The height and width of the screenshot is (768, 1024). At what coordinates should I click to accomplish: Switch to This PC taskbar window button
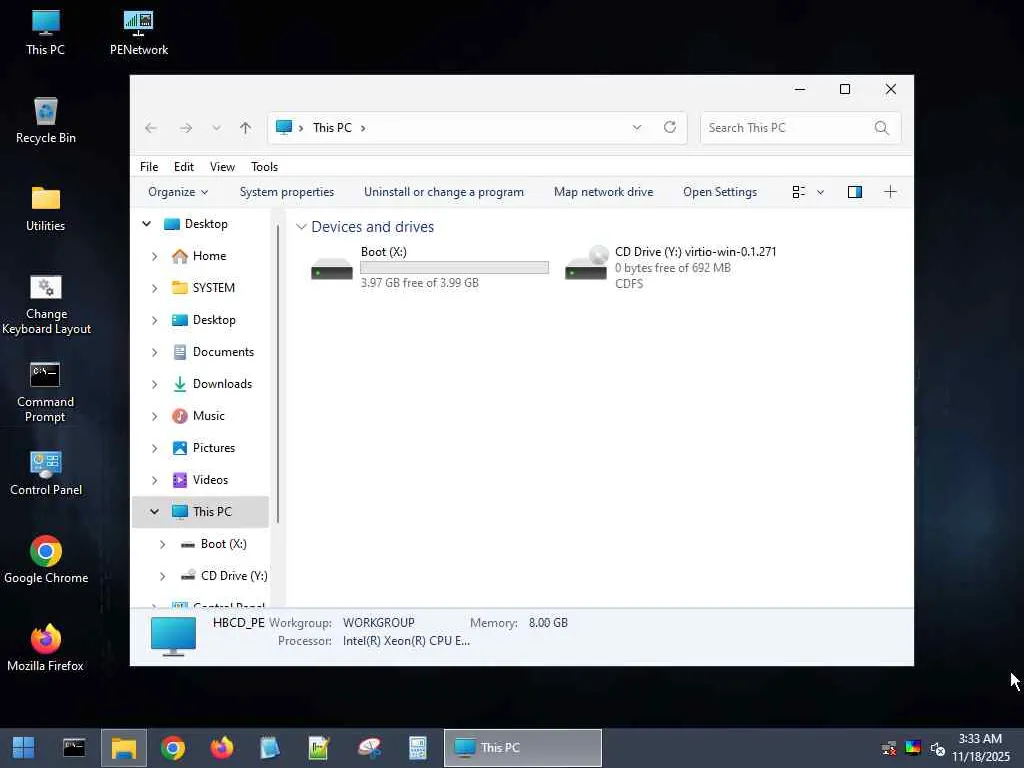[522, 748]
